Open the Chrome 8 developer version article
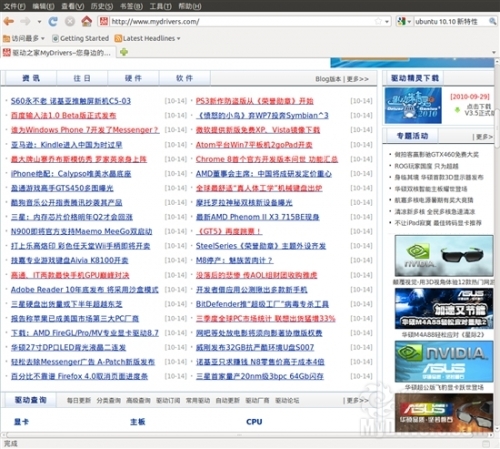Screen dimensions: 500x449 pos(267,159)
